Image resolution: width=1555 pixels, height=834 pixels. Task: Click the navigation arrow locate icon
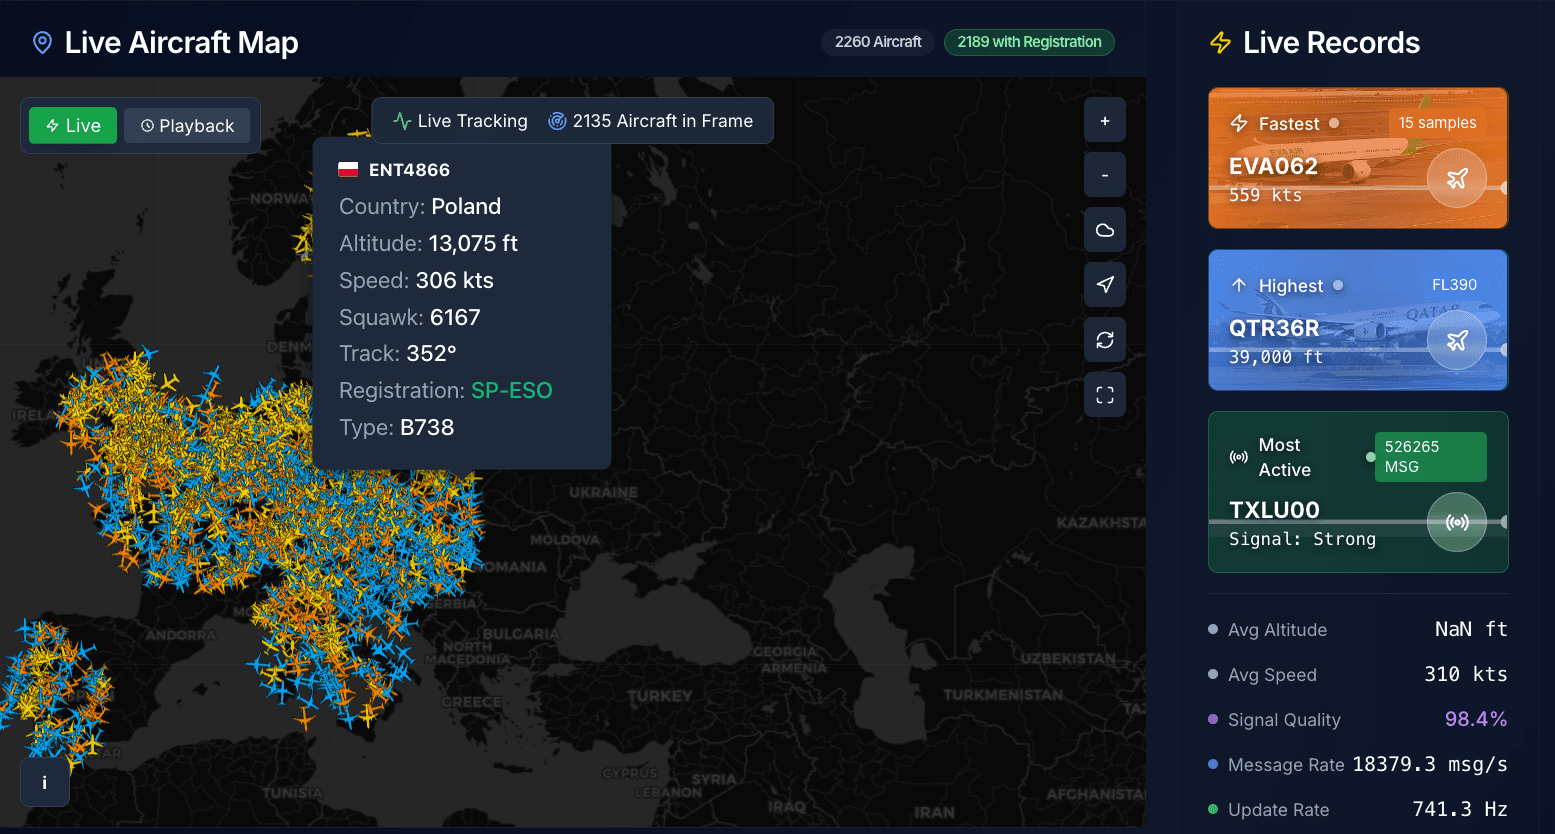[x=1104, y=285]
